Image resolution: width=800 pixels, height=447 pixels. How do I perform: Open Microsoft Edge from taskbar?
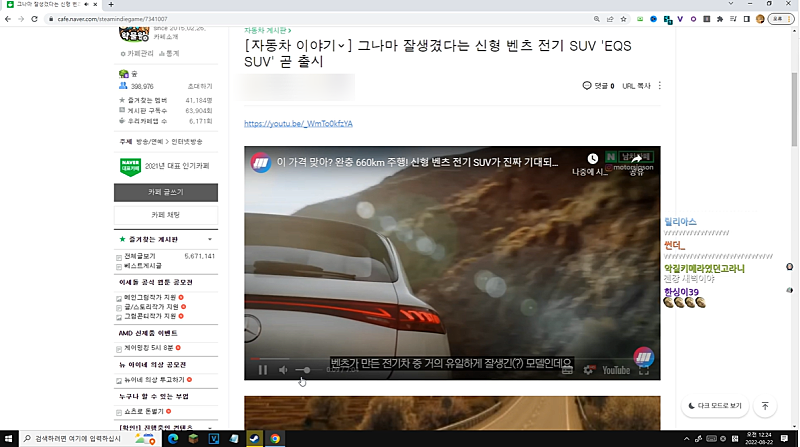[173, 438]
